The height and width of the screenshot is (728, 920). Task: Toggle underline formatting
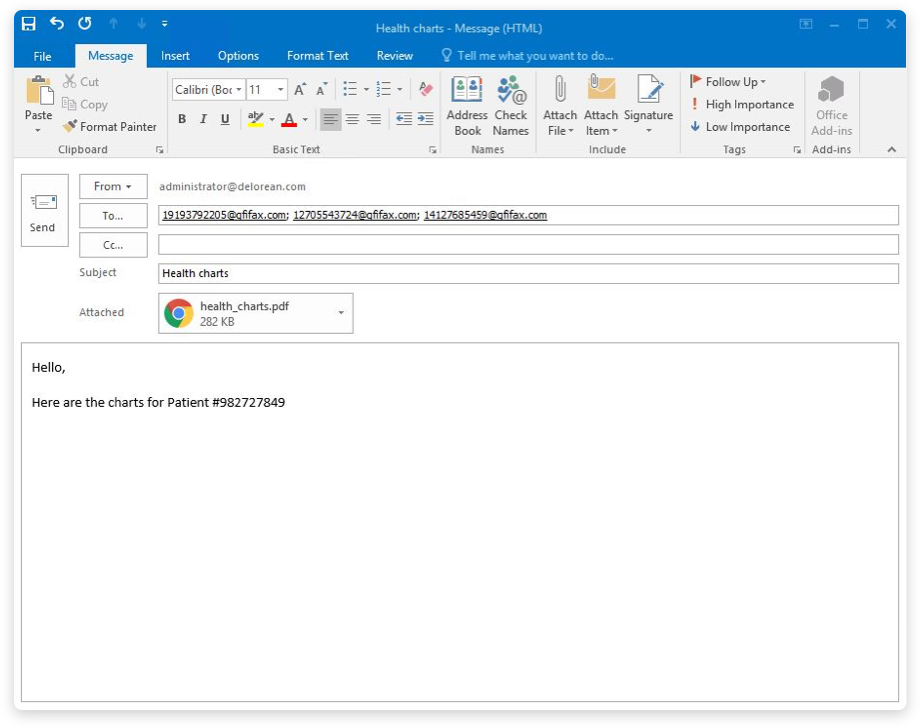click(x=225, y=119)
